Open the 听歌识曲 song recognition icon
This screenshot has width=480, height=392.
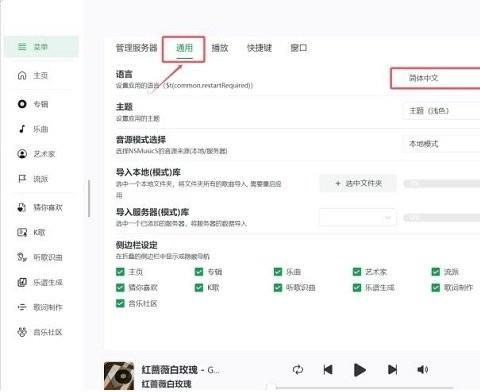click(22, 257)
